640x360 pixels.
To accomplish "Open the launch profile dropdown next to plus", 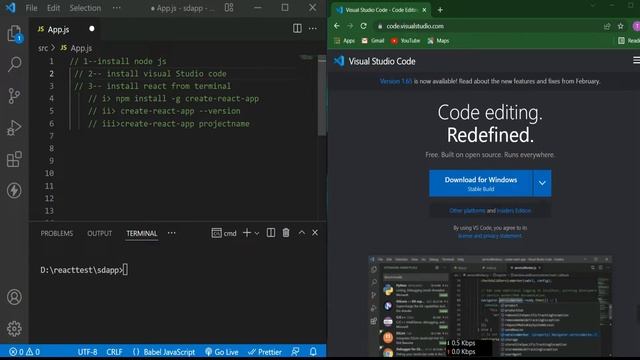I will click(257, 233).
